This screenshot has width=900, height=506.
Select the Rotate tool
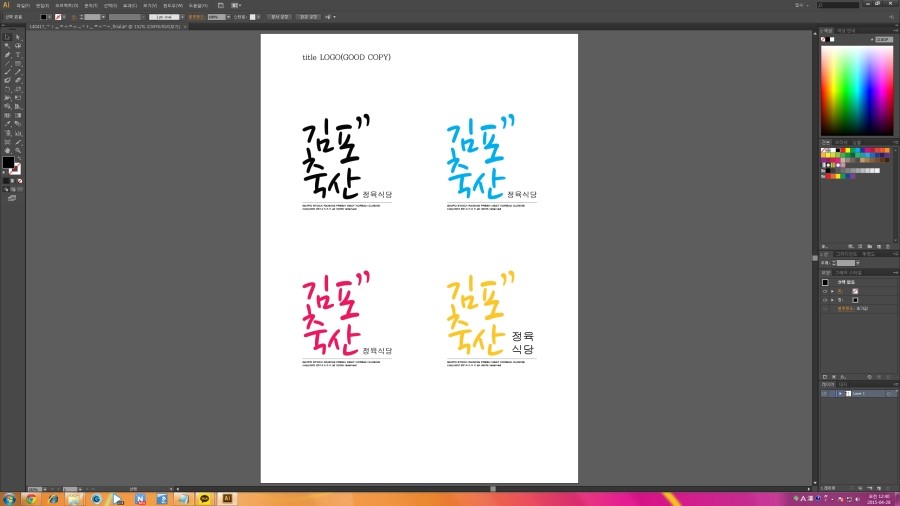coord(7,89)
